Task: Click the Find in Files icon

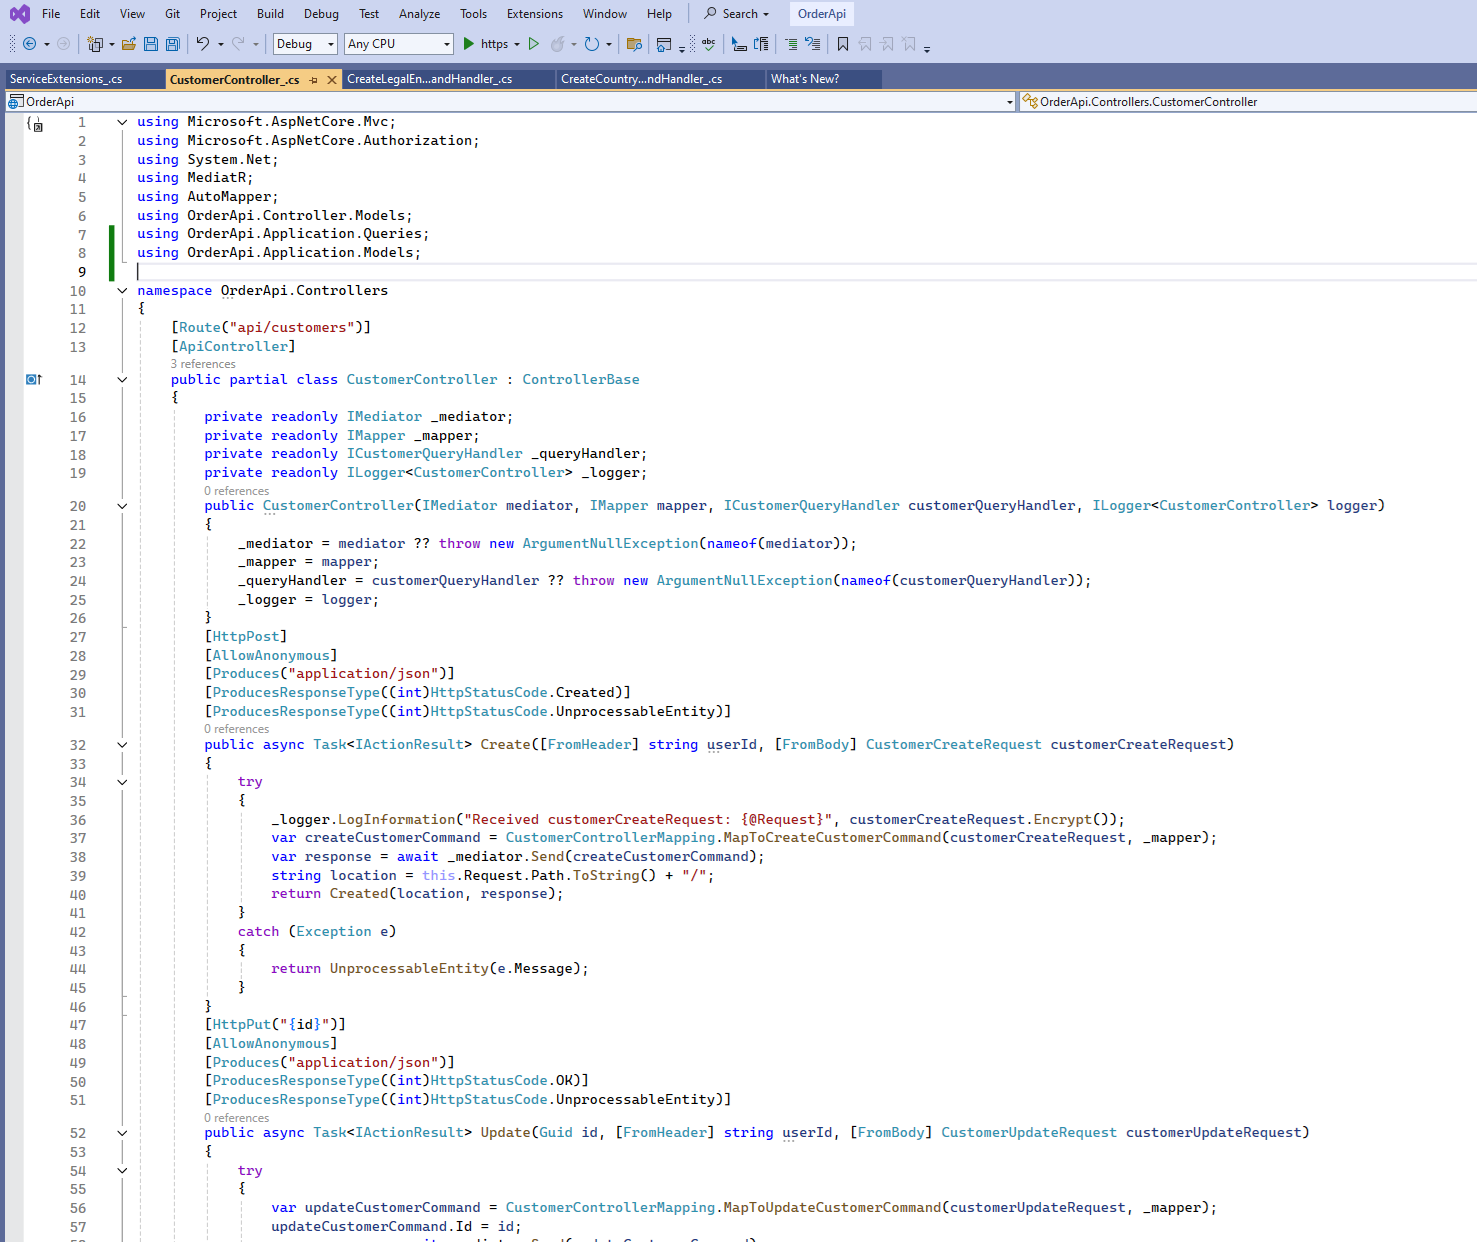Action: point(633,44)
